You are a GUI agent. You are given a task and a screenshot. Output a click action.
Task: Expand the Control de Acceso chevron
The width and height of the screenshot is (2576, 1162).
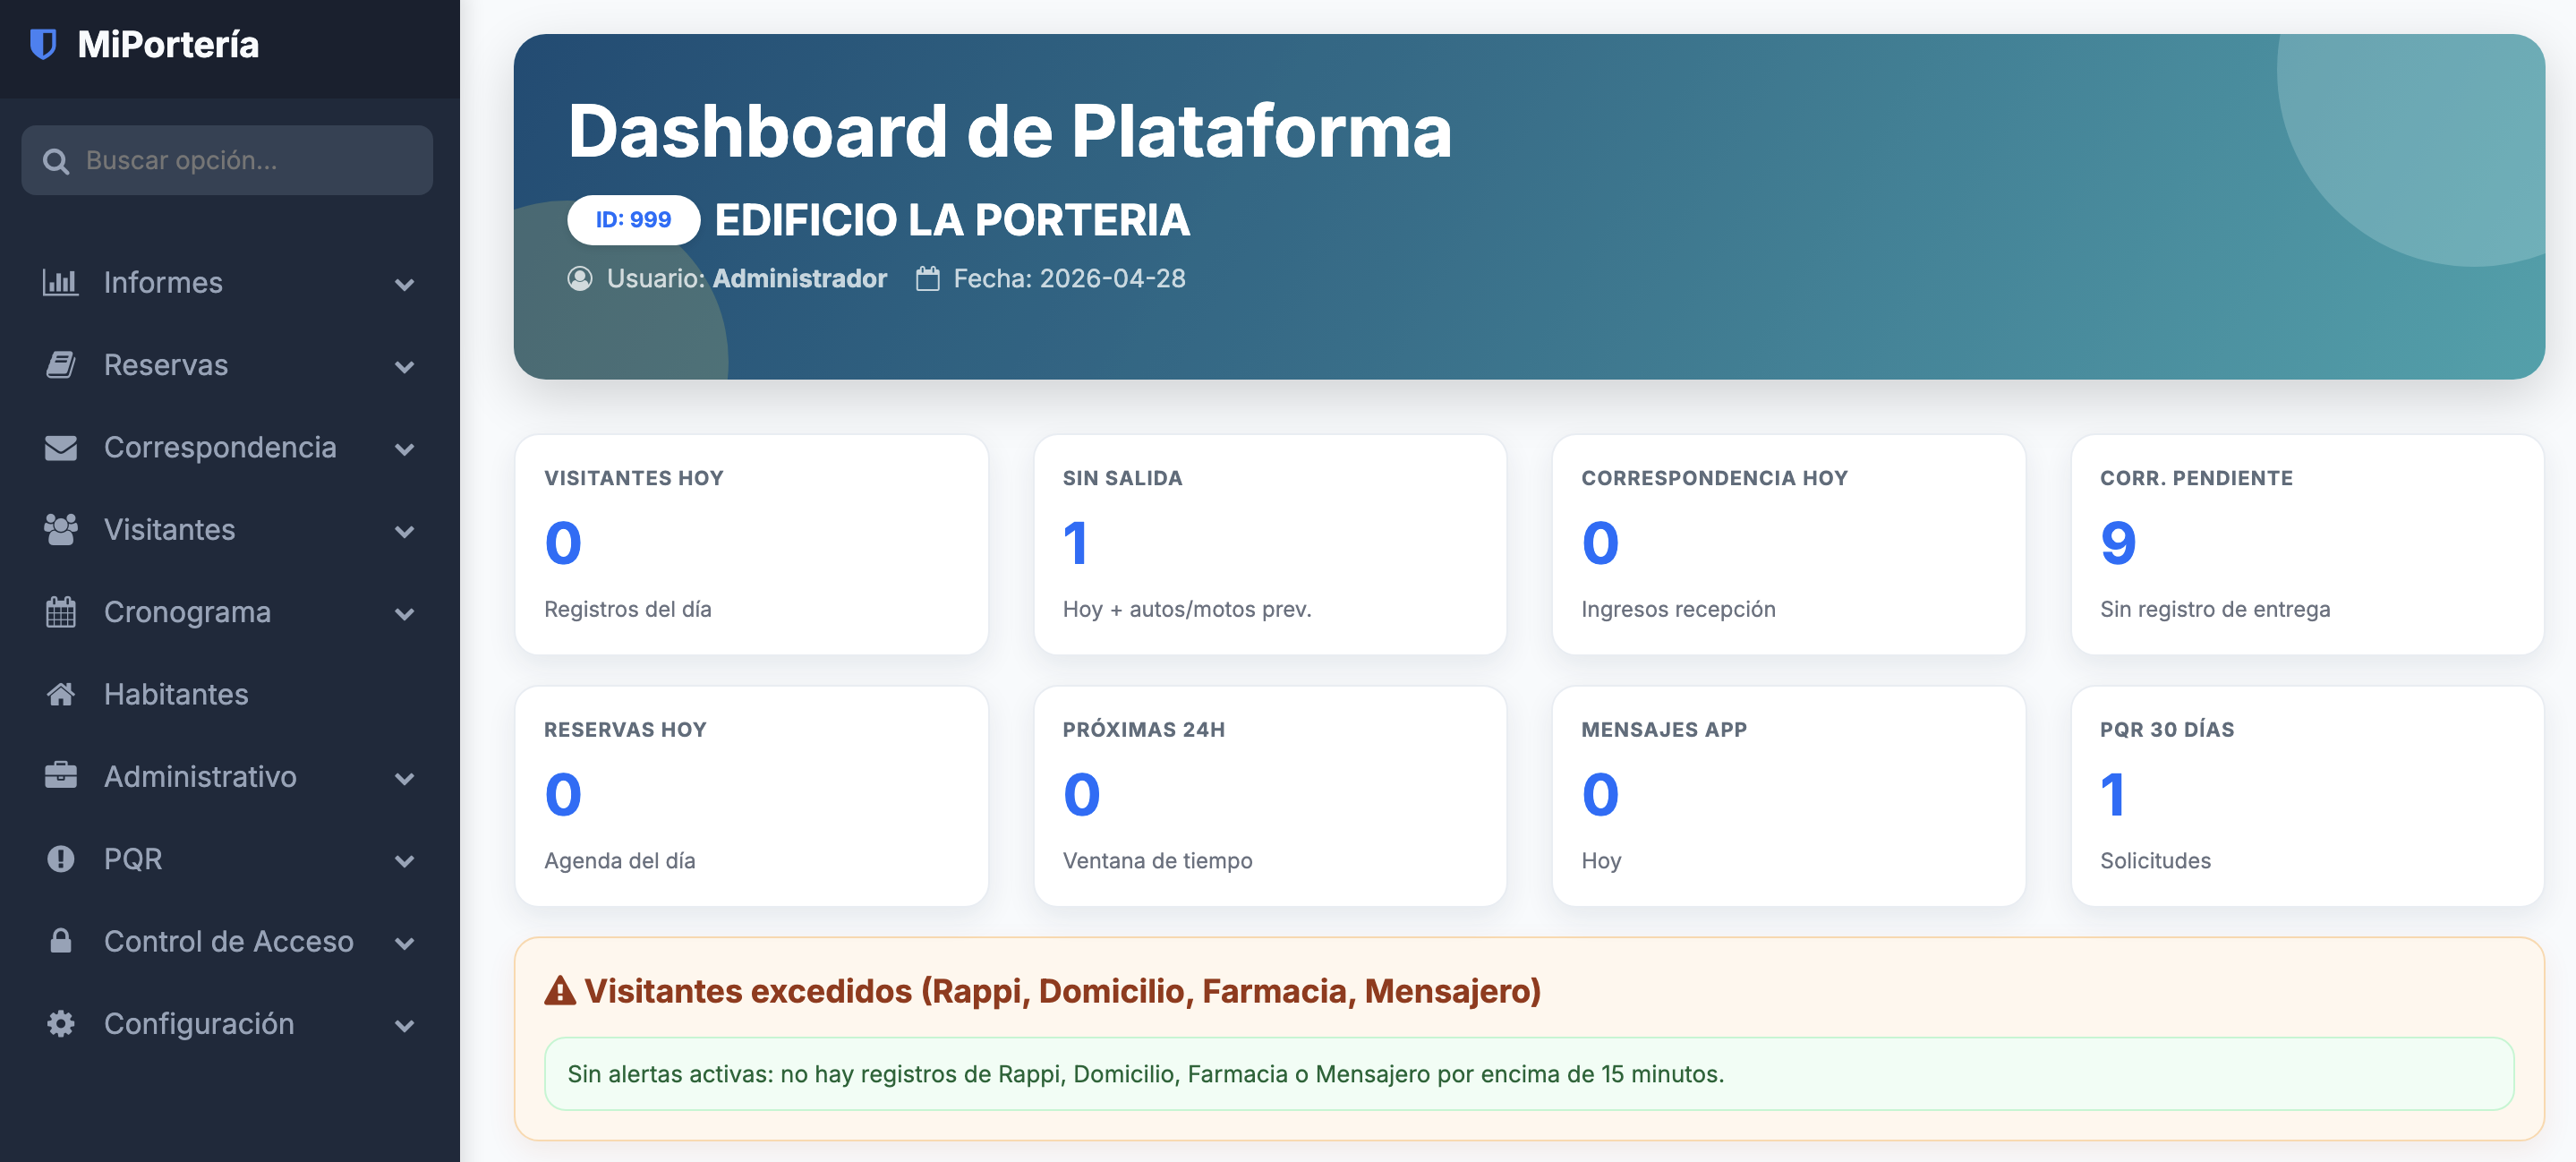coord(404,943)
